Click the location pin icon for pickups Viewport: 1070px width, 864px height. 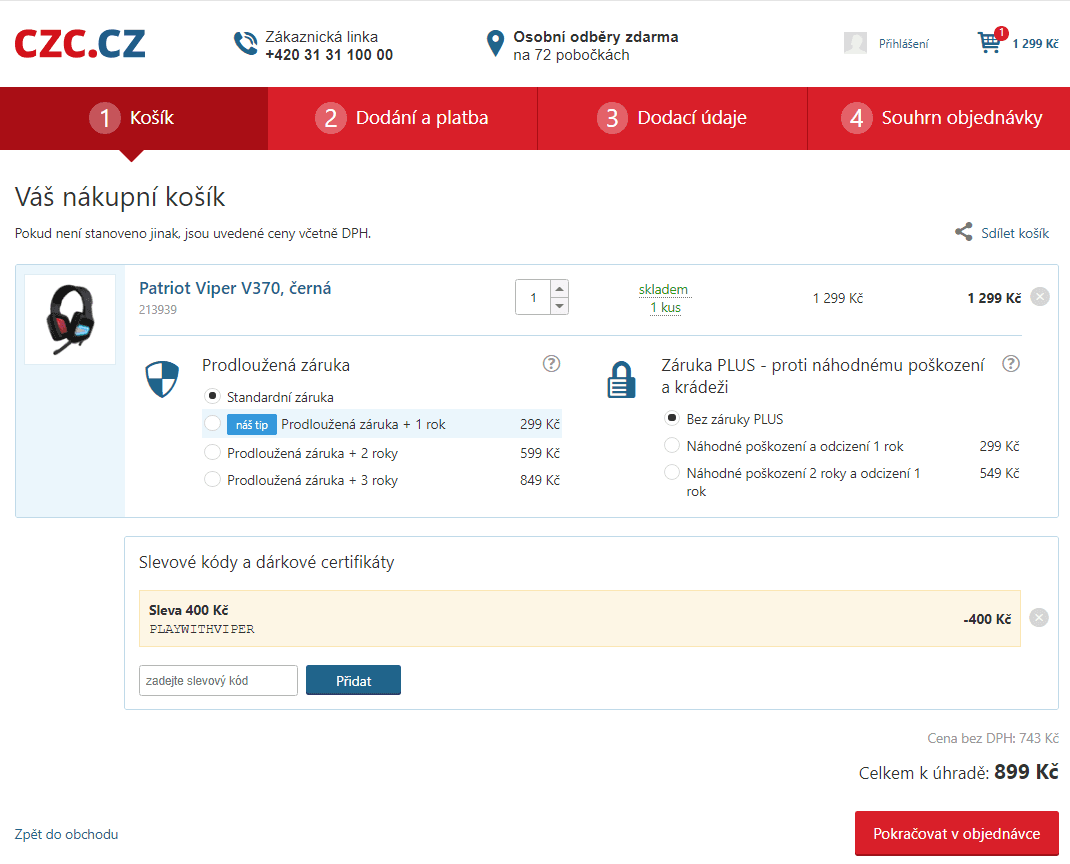(495, 44)
